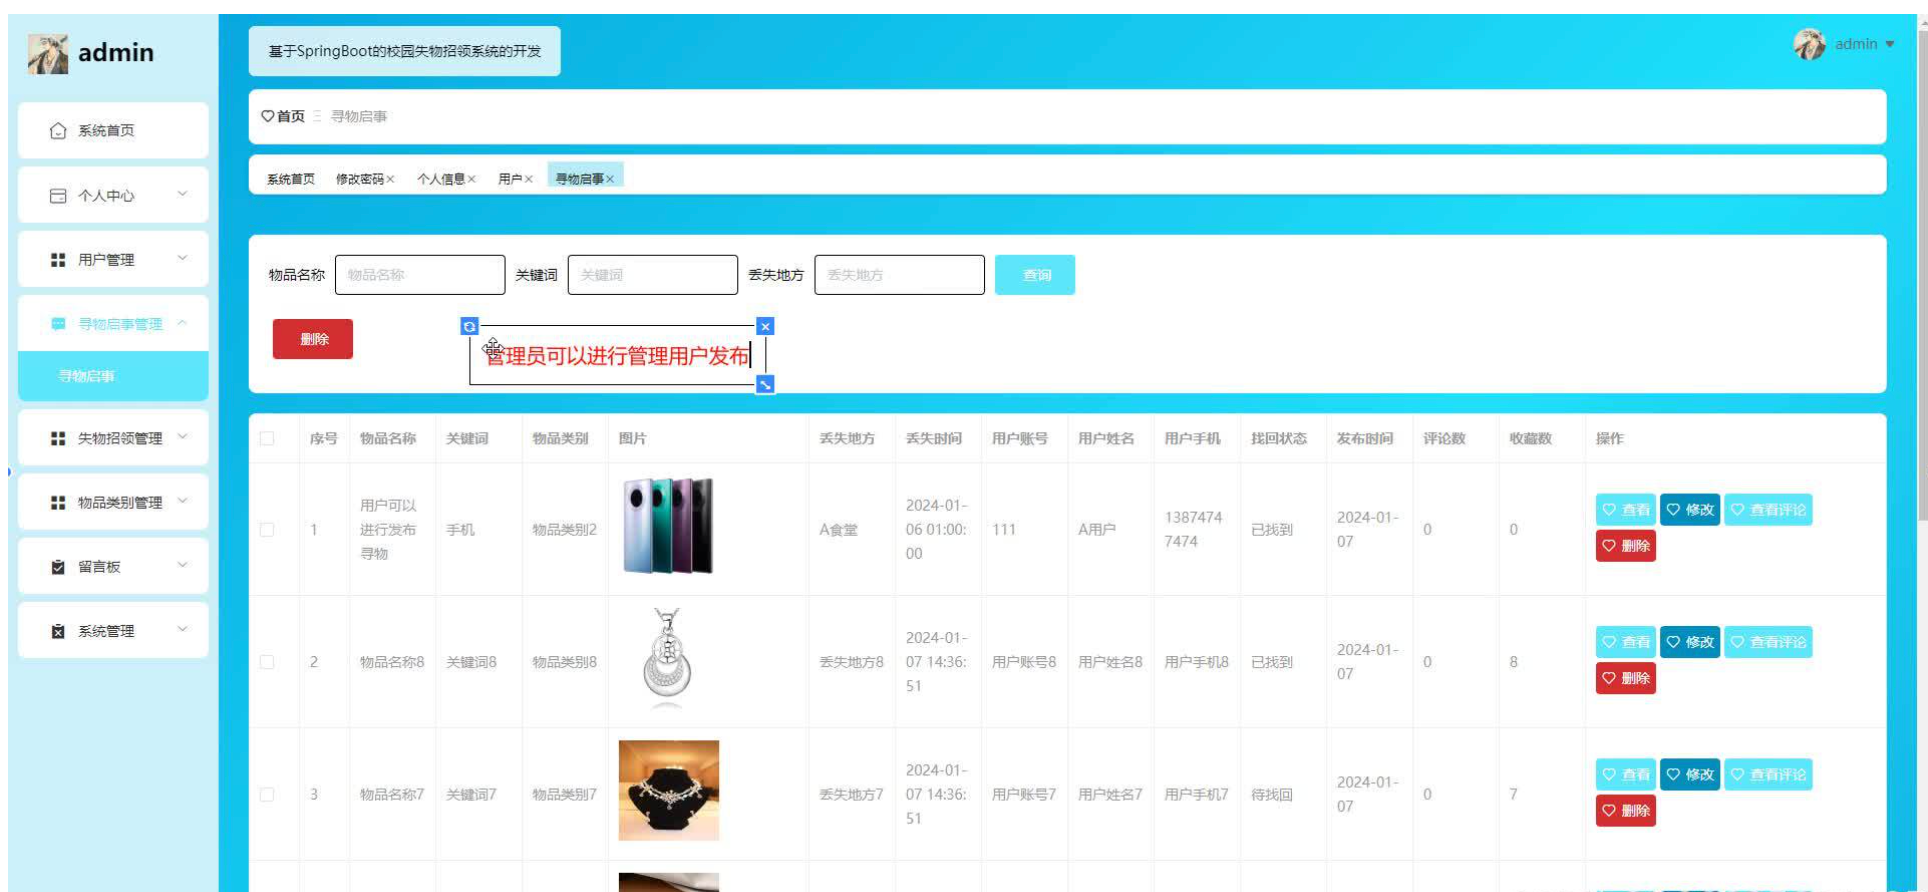The image size is (1928, 892).
Task: Click 删除 for the 物品名称7 row
Action: coord(1626,810)
